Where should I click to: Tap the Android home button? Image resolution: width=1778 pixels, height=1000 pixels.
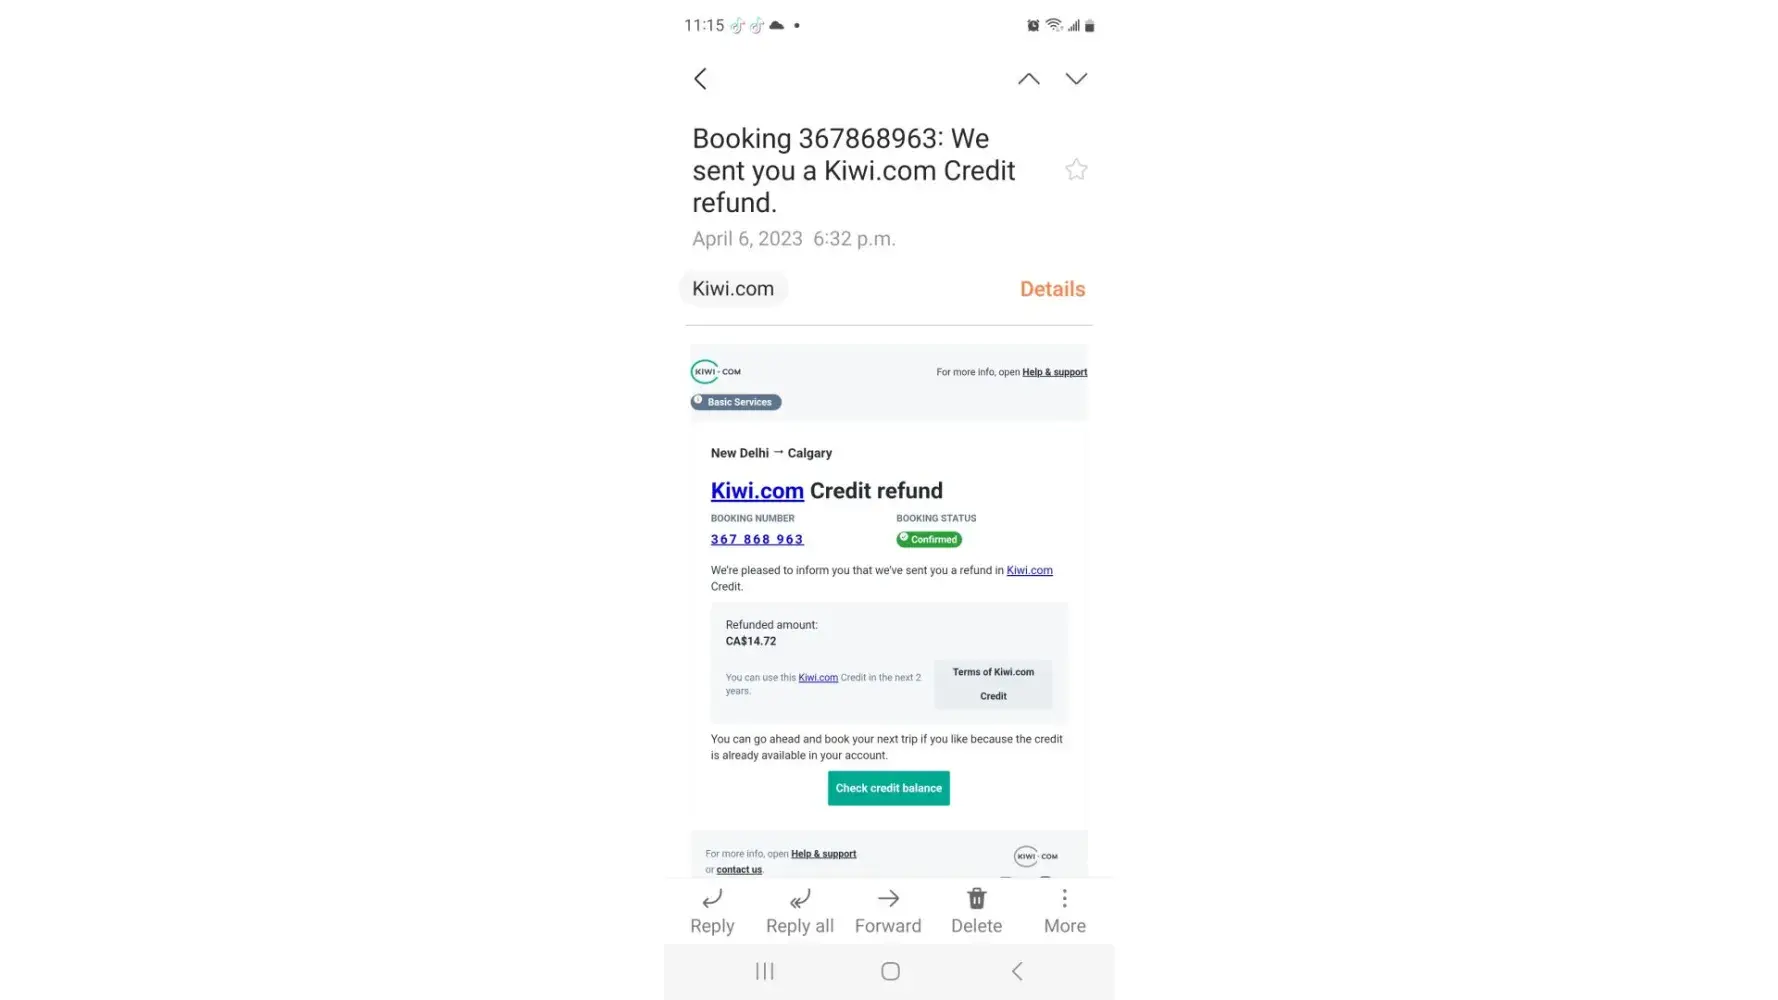point(890,971)
